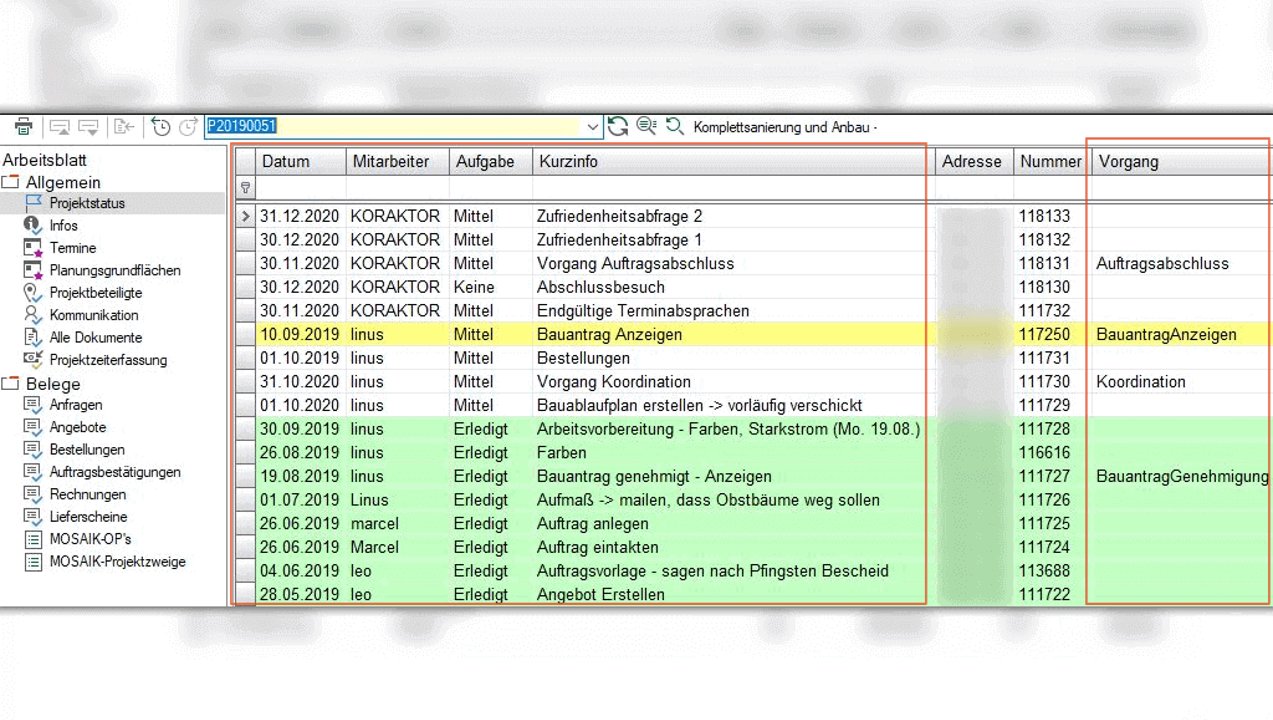Open Rechnungen under Belege
The height and width of the screenshot is (720, 1273).
88,495
